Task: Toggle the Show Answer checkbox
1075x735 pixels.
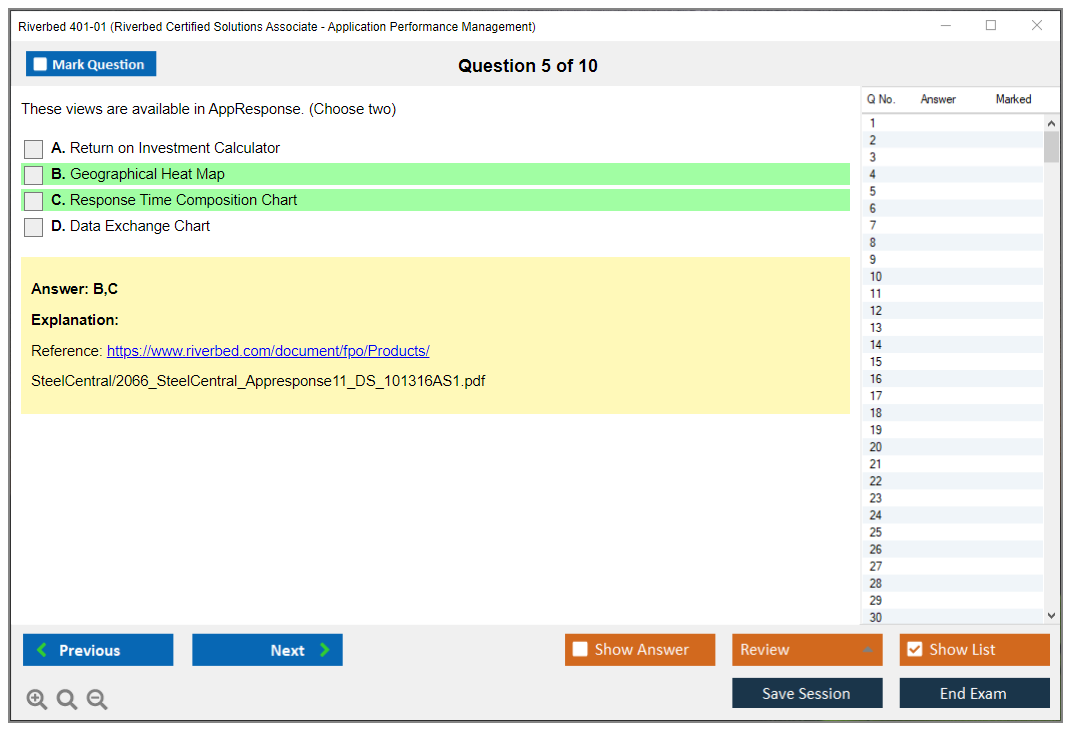Action: click(x=580, y=650)
